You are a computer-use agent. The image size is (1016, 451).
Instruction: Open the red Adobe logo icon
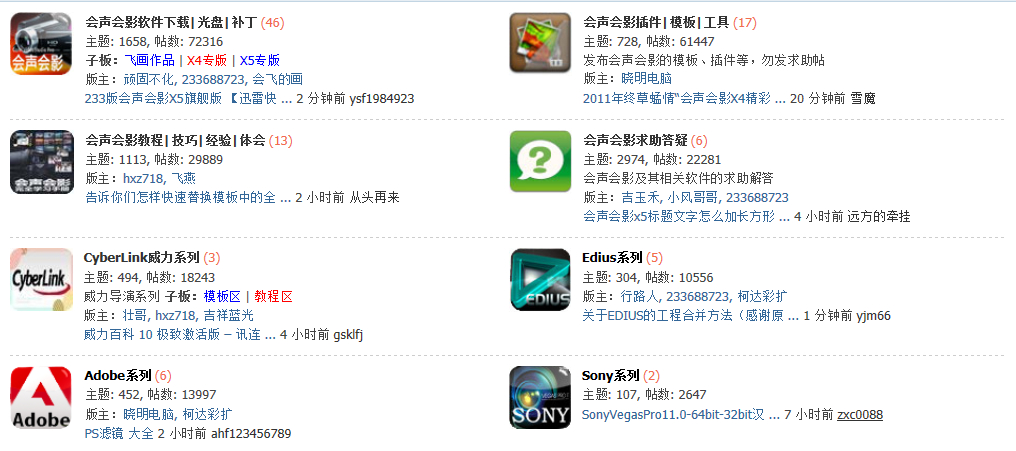click(41, 397)
